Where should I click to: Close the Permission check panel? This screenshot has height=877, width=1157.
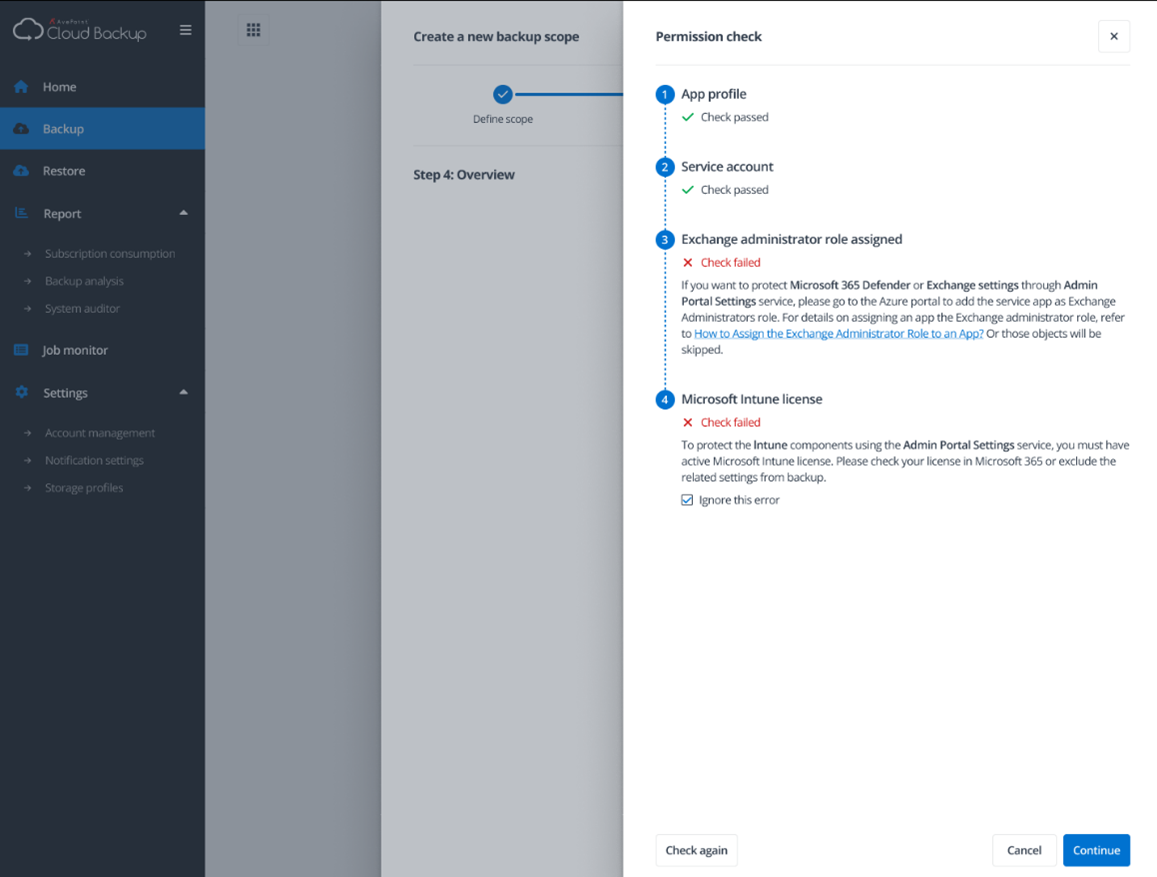tap(1113, 36)
